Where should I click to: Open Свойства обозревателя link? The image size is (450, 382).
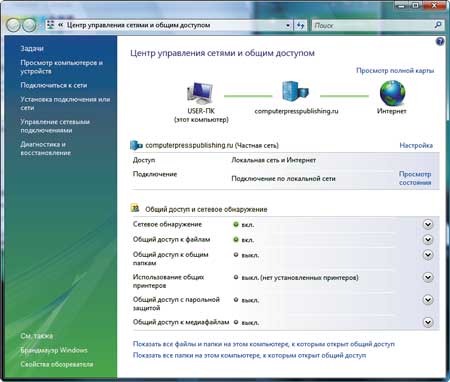(57, 364)
